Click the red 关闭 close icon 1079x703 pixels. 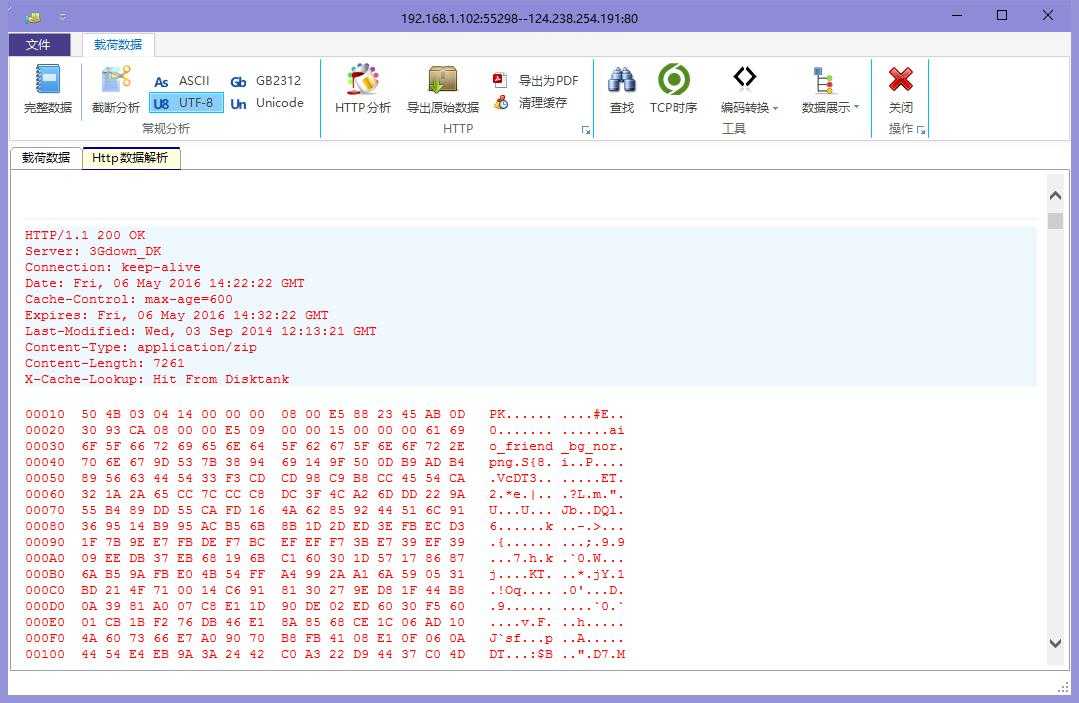click(900, 89)
